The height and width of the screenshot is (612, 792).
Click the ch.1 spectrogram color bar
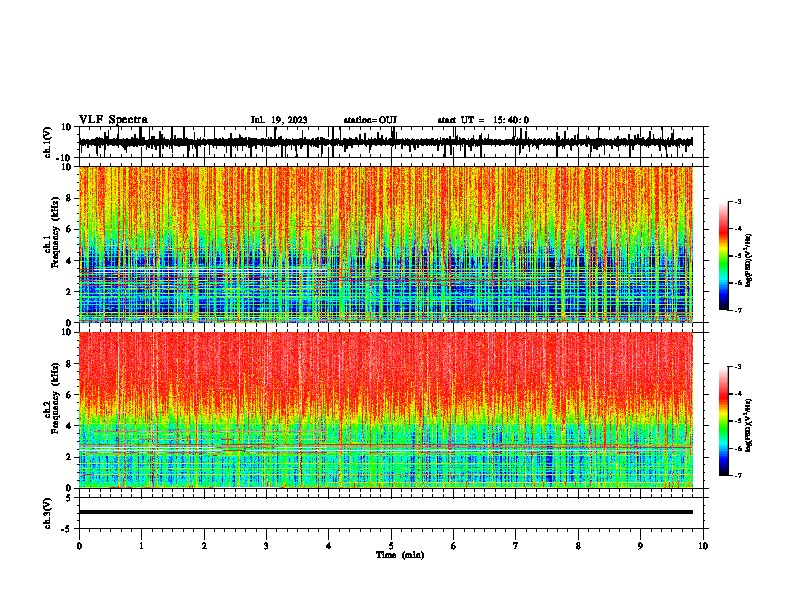[x=724, y=256]
